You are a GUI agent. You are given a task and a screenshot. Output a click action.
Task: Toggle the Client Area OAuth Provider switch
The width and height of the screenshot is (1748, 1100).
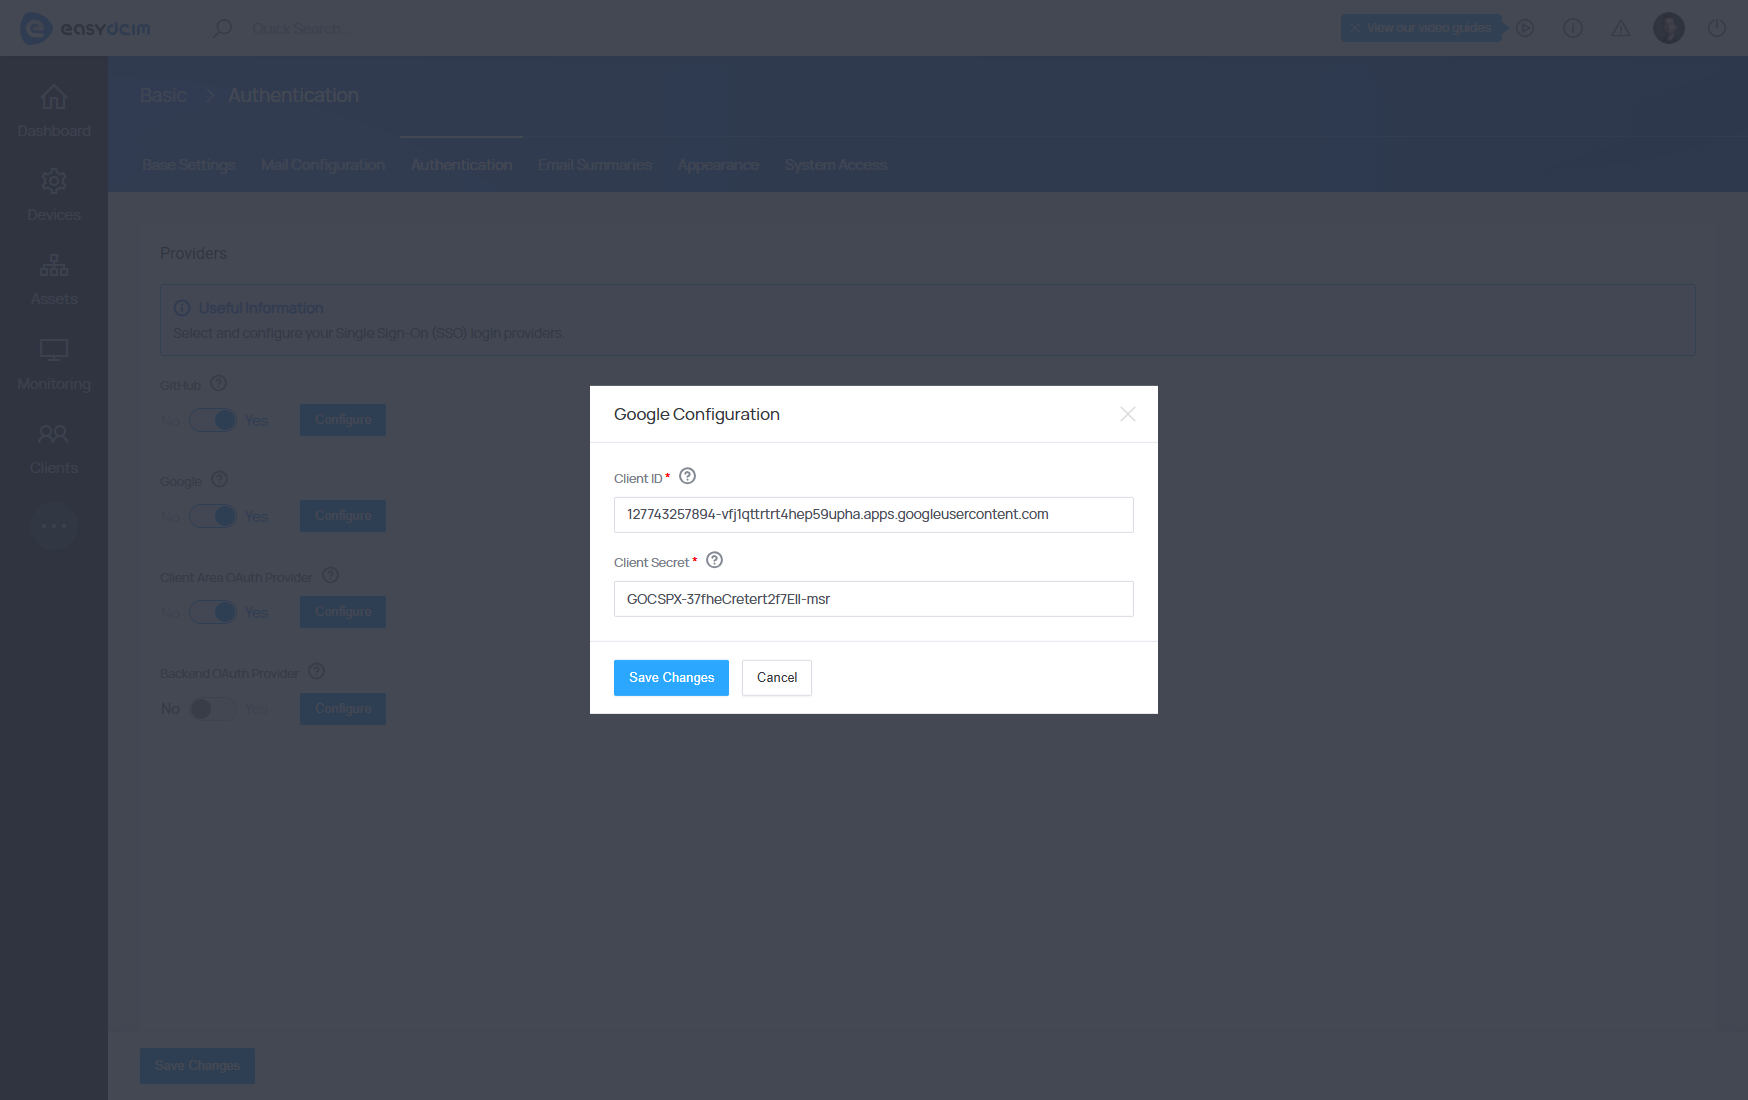click(x=213, y=612)
